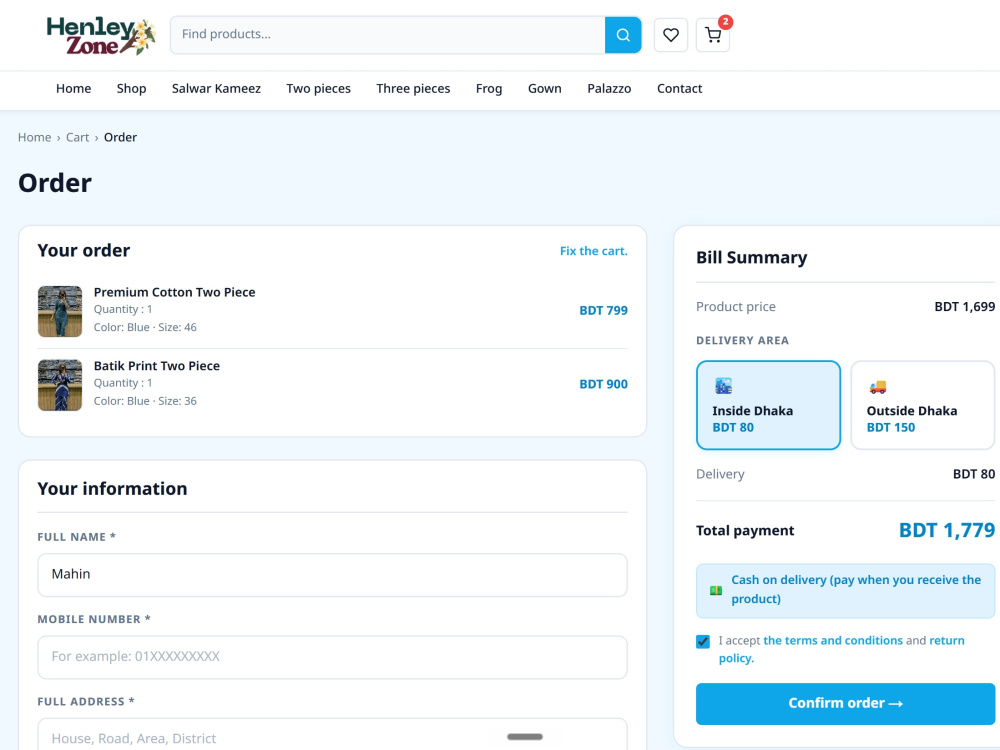
Task: Uncheck the accept terms checkbox
Action: coord(703,642)
